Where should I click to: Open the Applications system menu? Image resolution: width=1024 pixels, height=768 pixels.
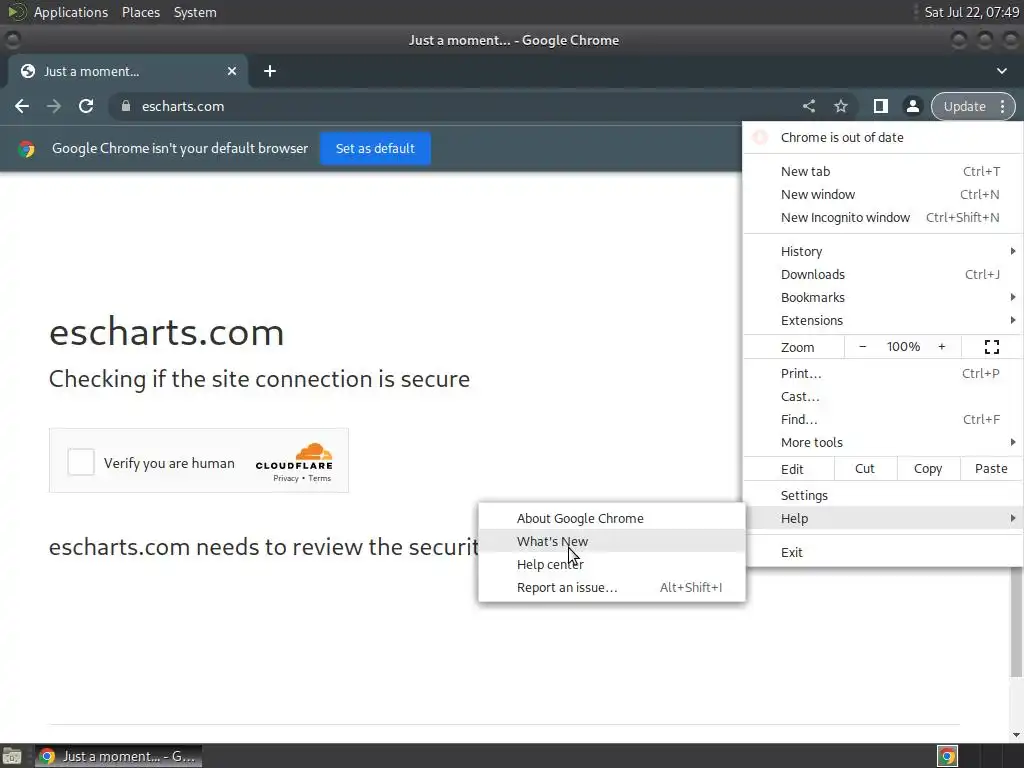(71, 12)
